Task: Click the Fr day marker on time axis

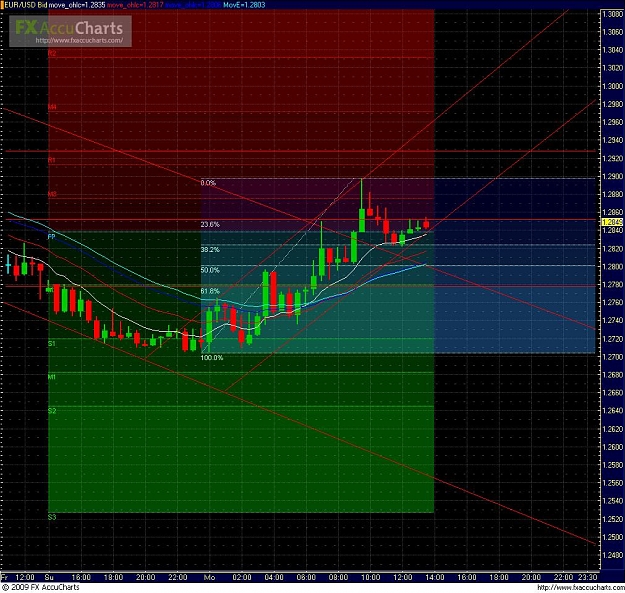Action: [x=4, y=577]
